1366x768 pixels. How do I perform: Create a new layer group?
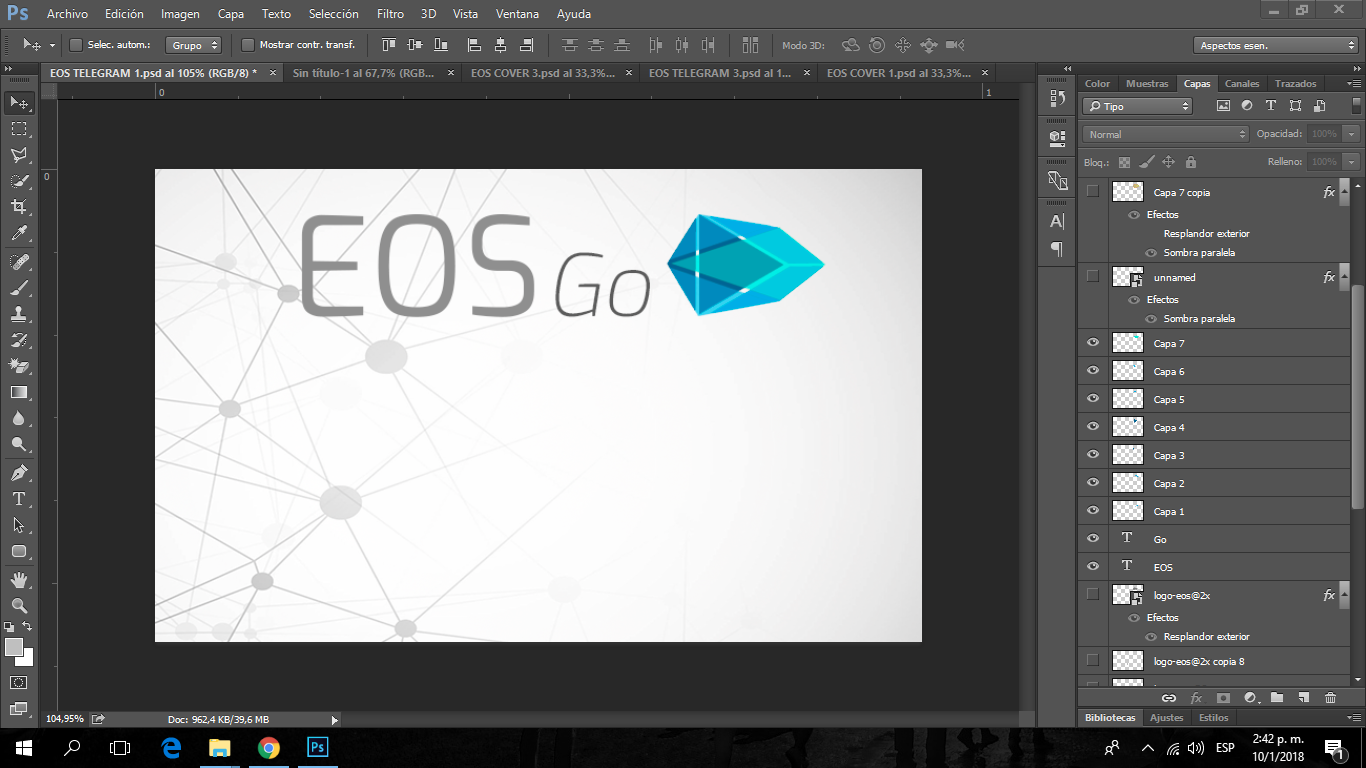1276,698
